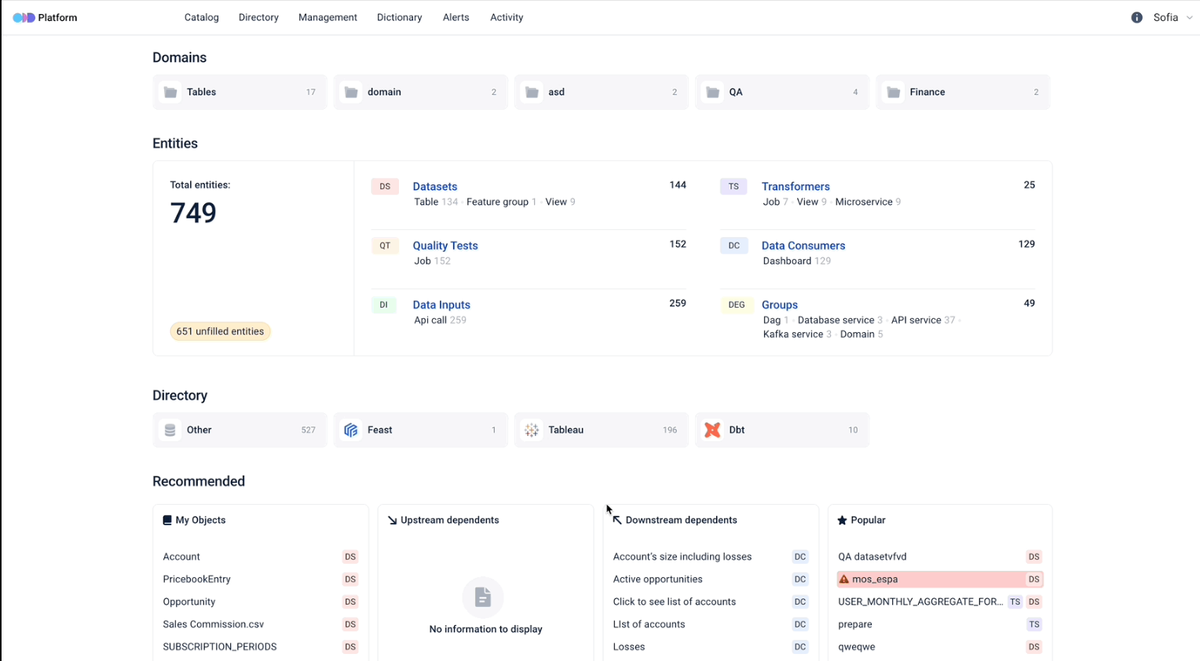
Task: Filter Groups by Database service 3
Action: point(840,320)
